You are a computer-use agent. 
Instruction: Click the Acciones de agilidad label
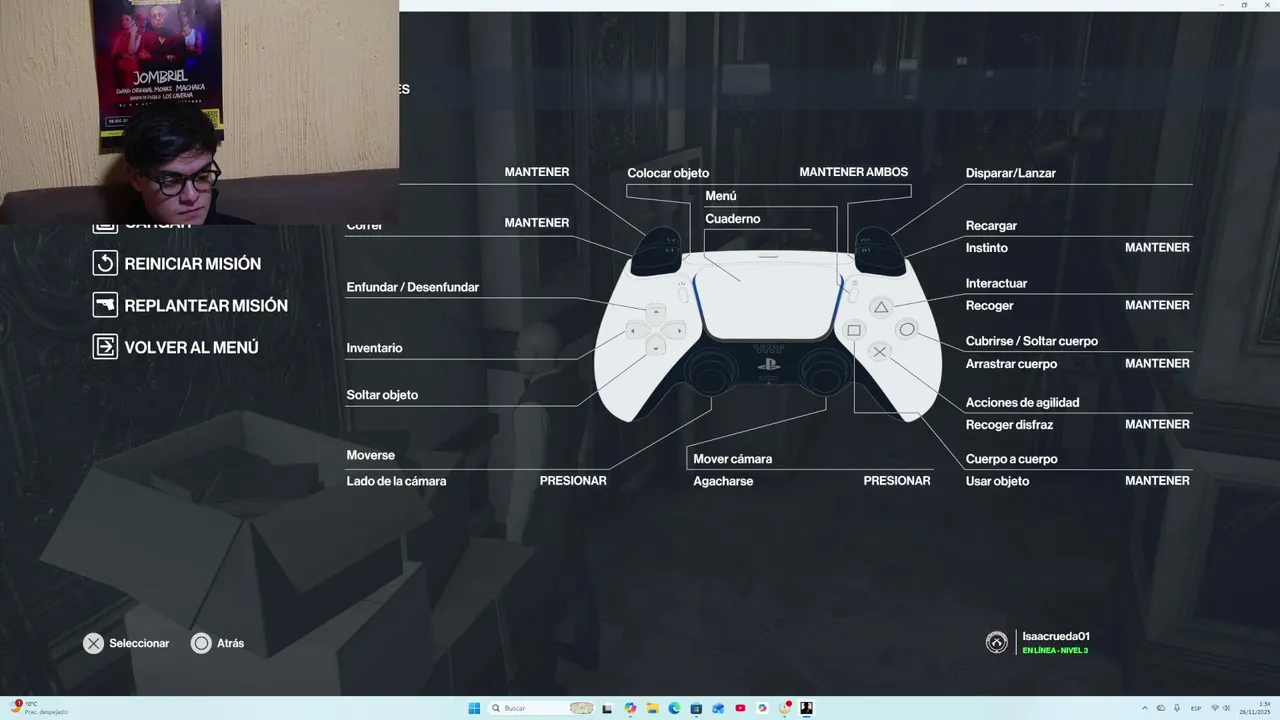tap(1022, 403)
